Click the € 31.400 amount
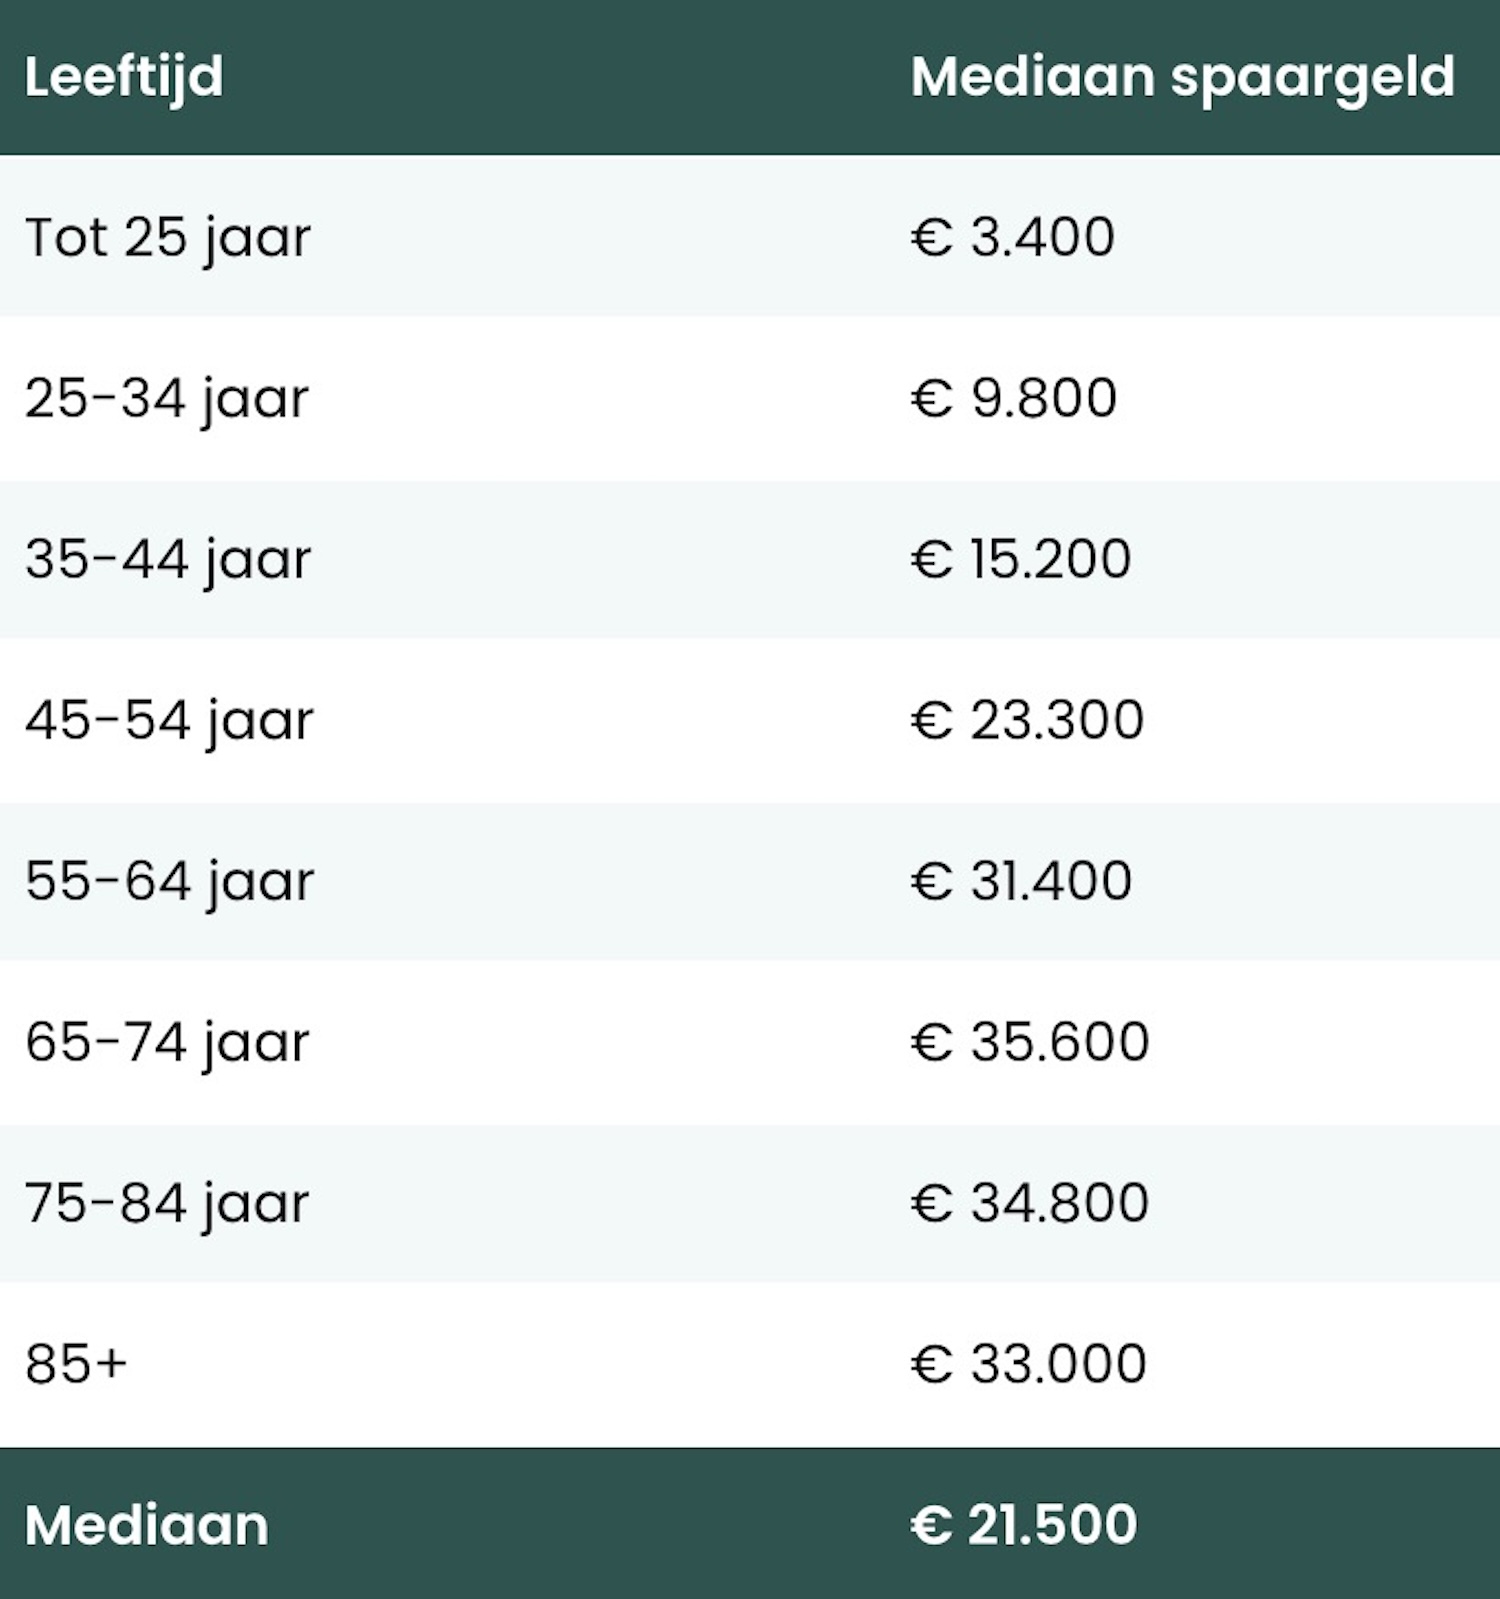The height and width of the screenshot is (1599, 1500). tap(1021, 881)
